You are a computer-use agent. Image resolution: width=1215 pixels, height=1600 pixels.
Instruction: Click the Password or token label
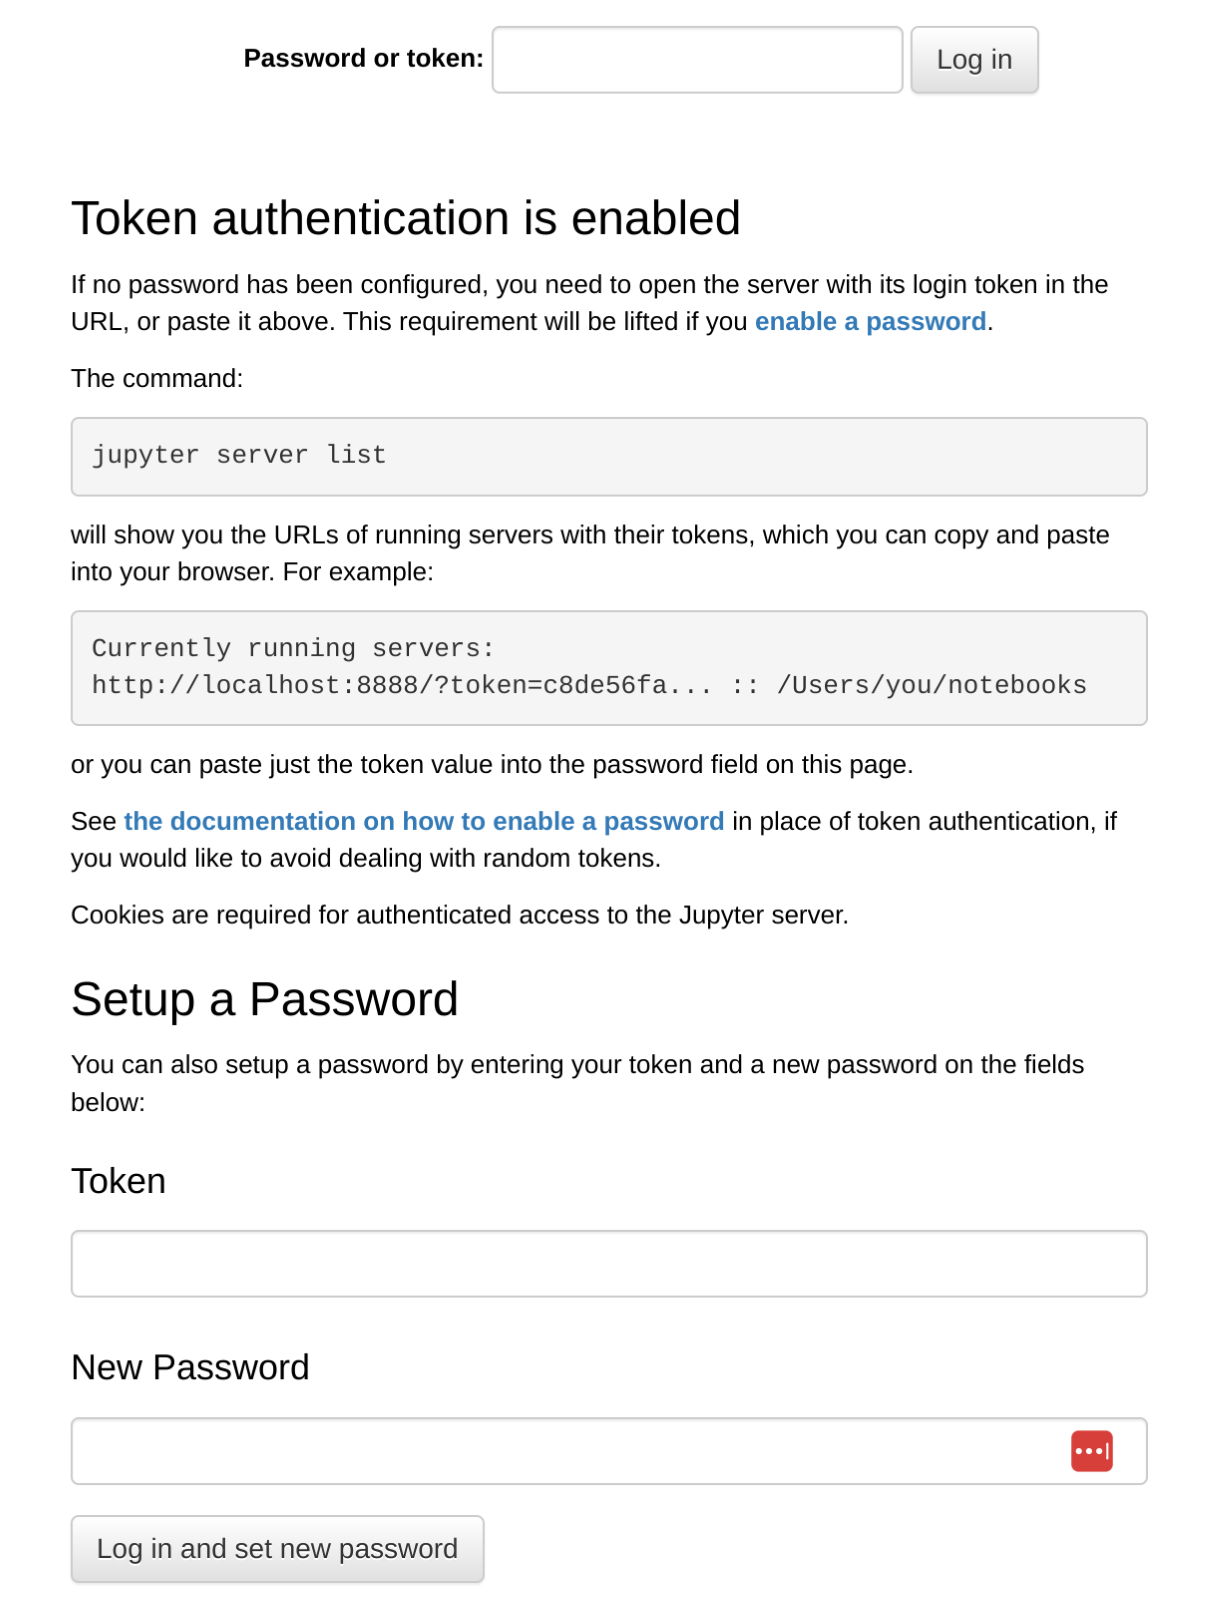[x=364, y=59]
